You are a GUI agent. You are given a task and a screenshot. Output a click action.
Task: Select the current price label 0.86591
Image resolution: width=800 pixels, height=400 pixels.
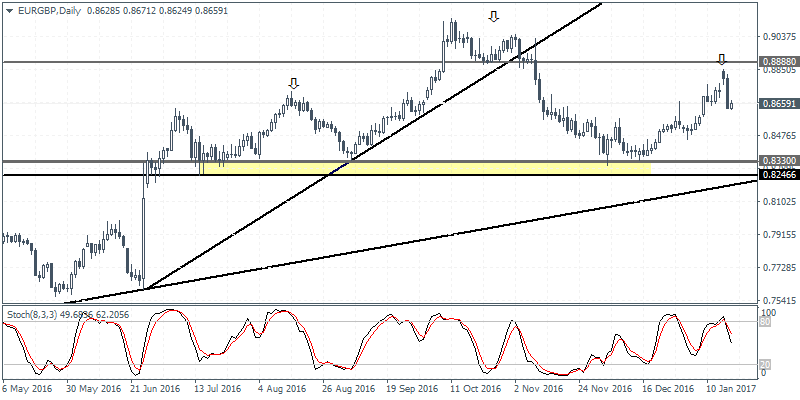tap(776, 103)
